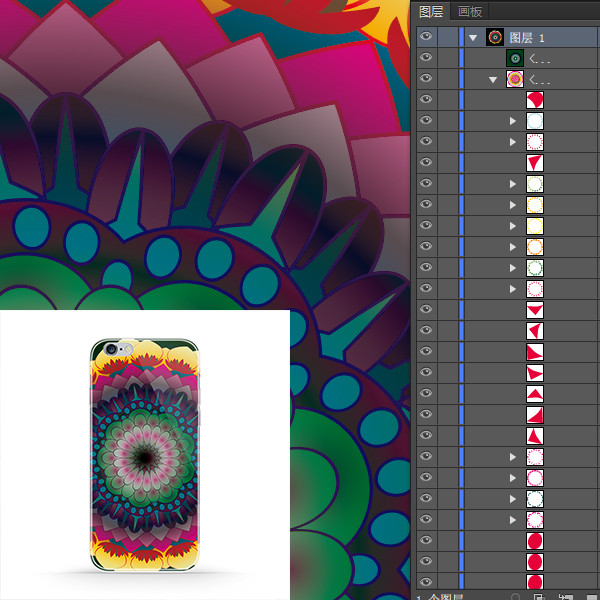This screenshot has width=600, height=600.
Task: Select the 图层 1 layer name
Action: click(x=527, y=38)
